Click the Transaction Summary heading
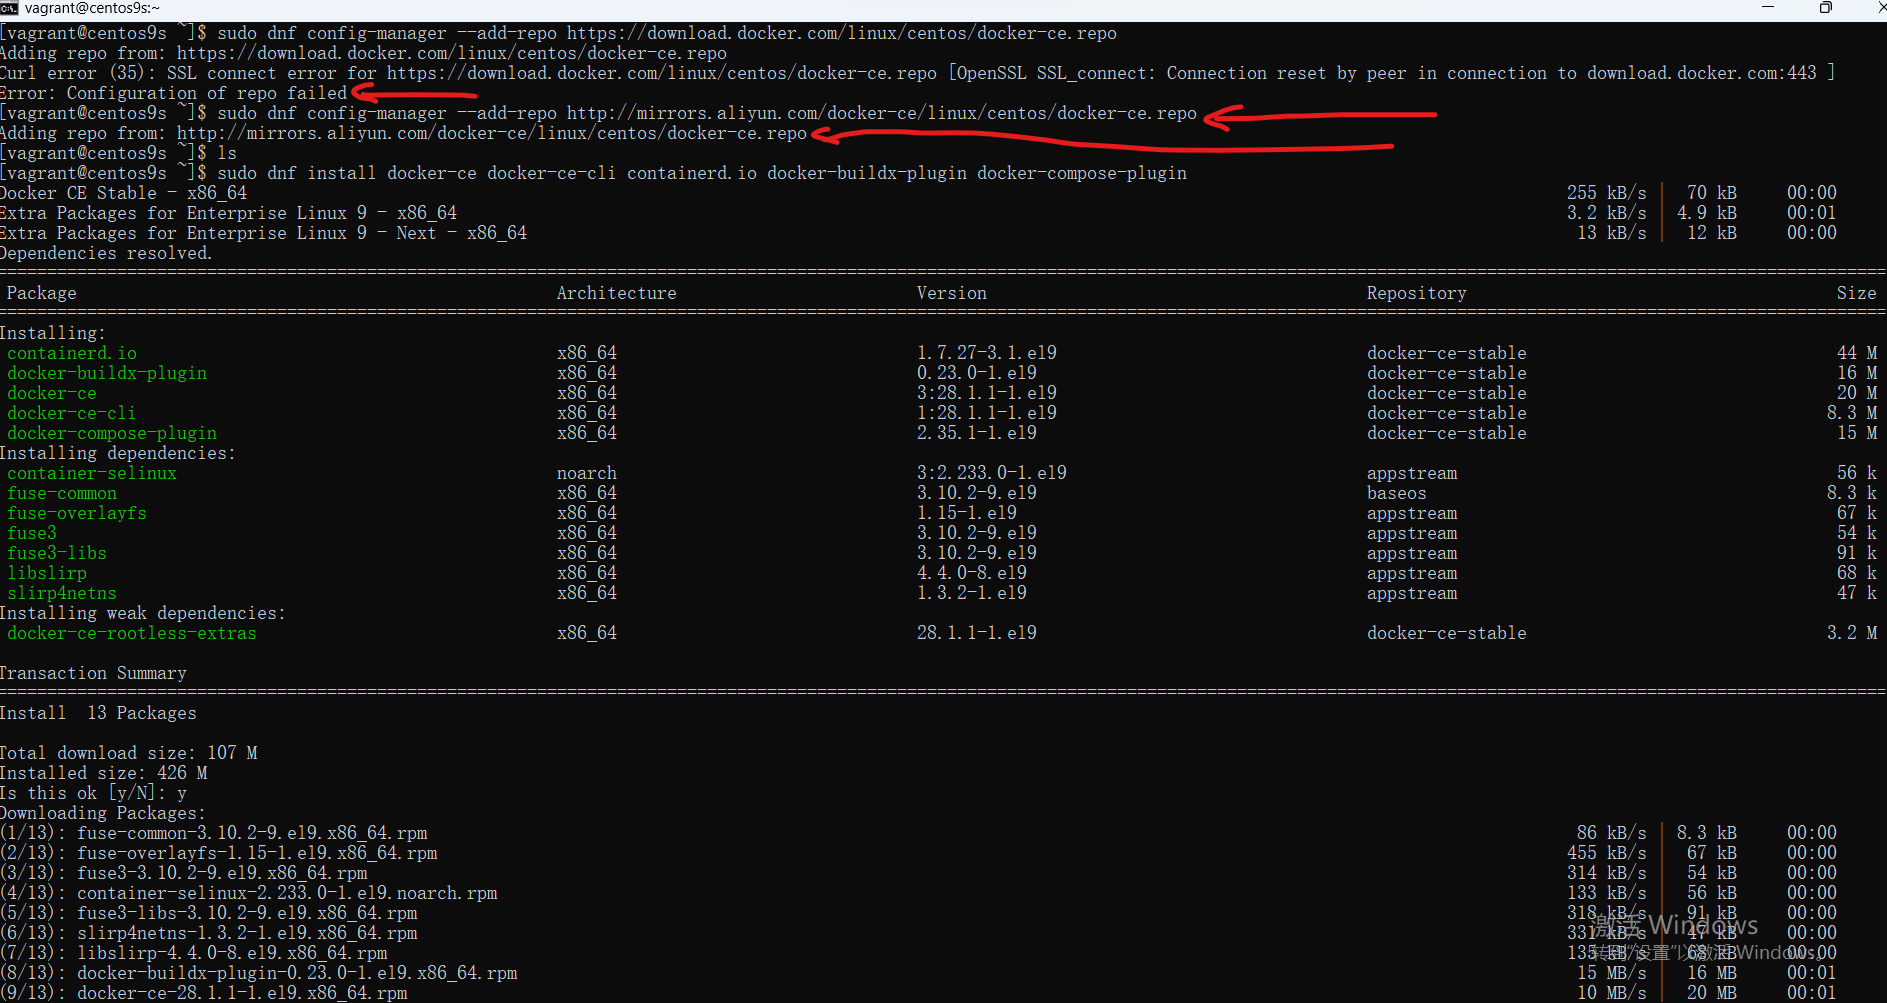The image size is (1887, 1003). point(93,672)
